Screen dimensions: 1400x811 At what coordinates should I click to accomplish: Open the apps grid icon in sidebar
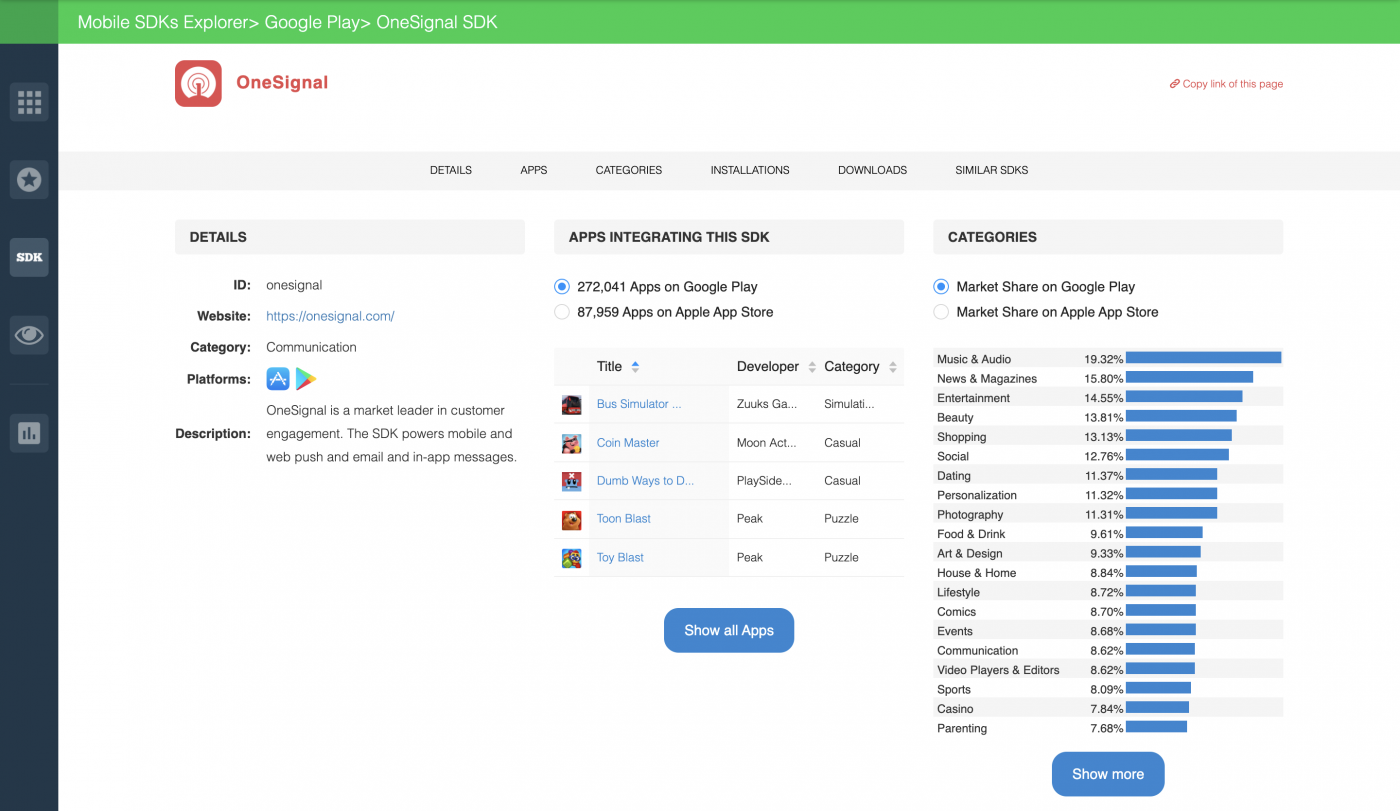[x=29, y=101]
